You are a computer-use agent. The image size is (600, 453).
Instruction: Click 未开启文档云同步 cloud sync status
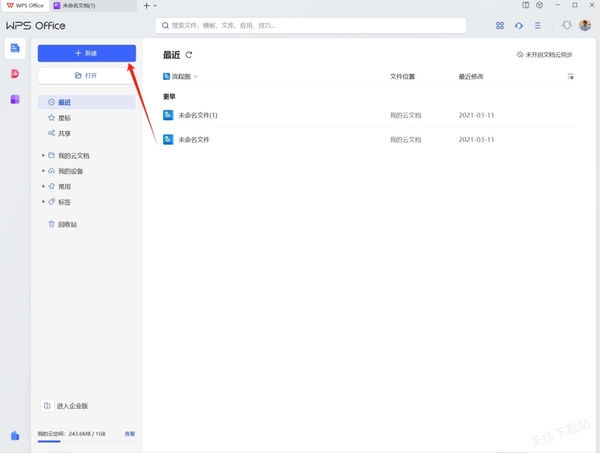pyautogui.click(x=545, y=55)
